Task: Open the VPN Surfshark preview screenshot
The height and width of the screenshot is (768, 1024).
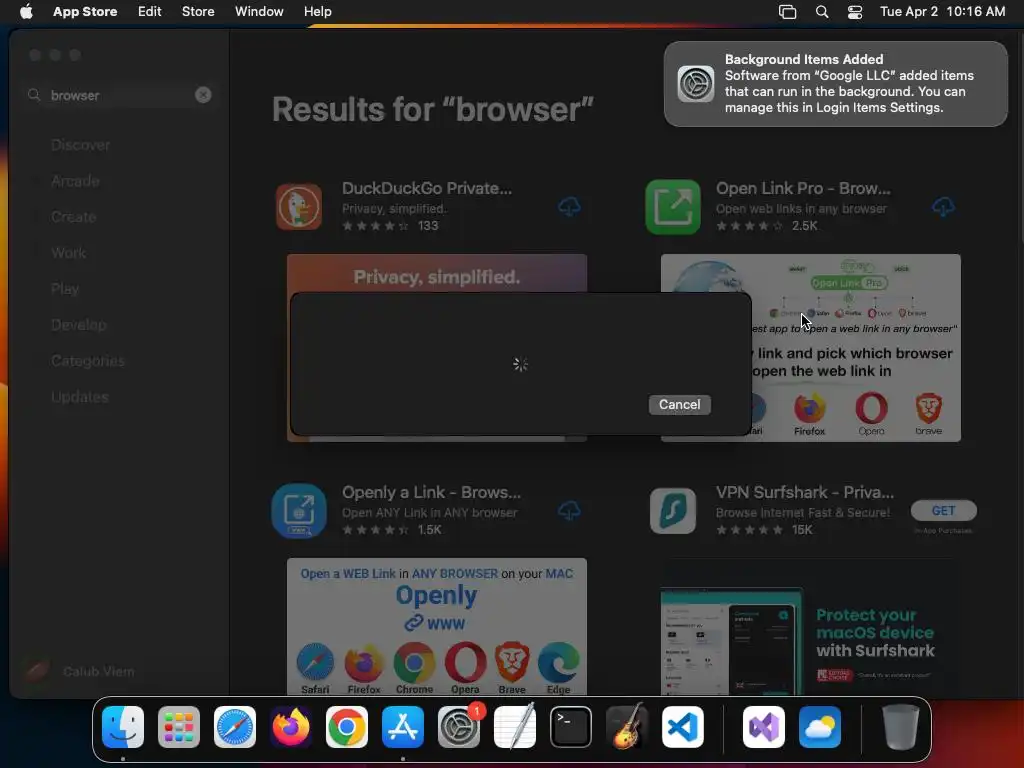Action: click(810, 627)
